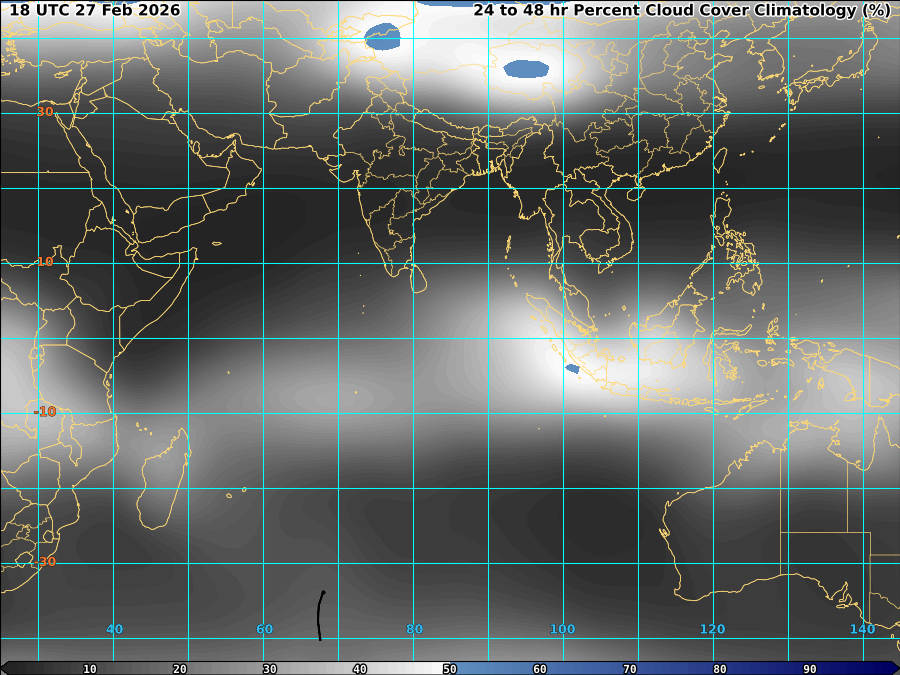The width and height of the screenshot is (900, 675).
Task: Choose the 70 value on the colorbar
Action: (x=630, y=668)
